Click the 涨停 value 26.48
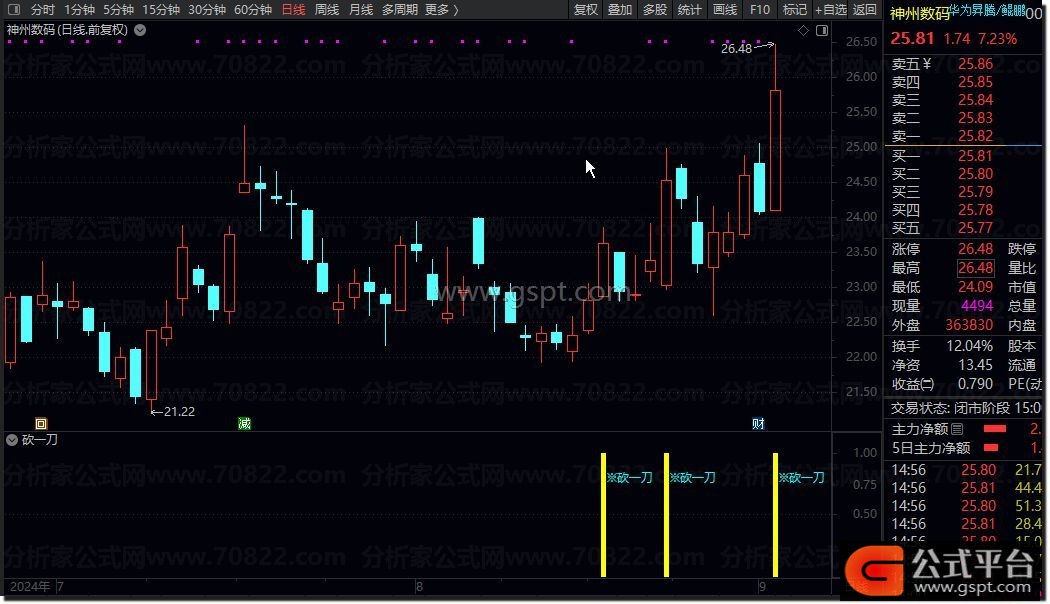This screenshot has height=604, width=1050. [x=975, y=249]
